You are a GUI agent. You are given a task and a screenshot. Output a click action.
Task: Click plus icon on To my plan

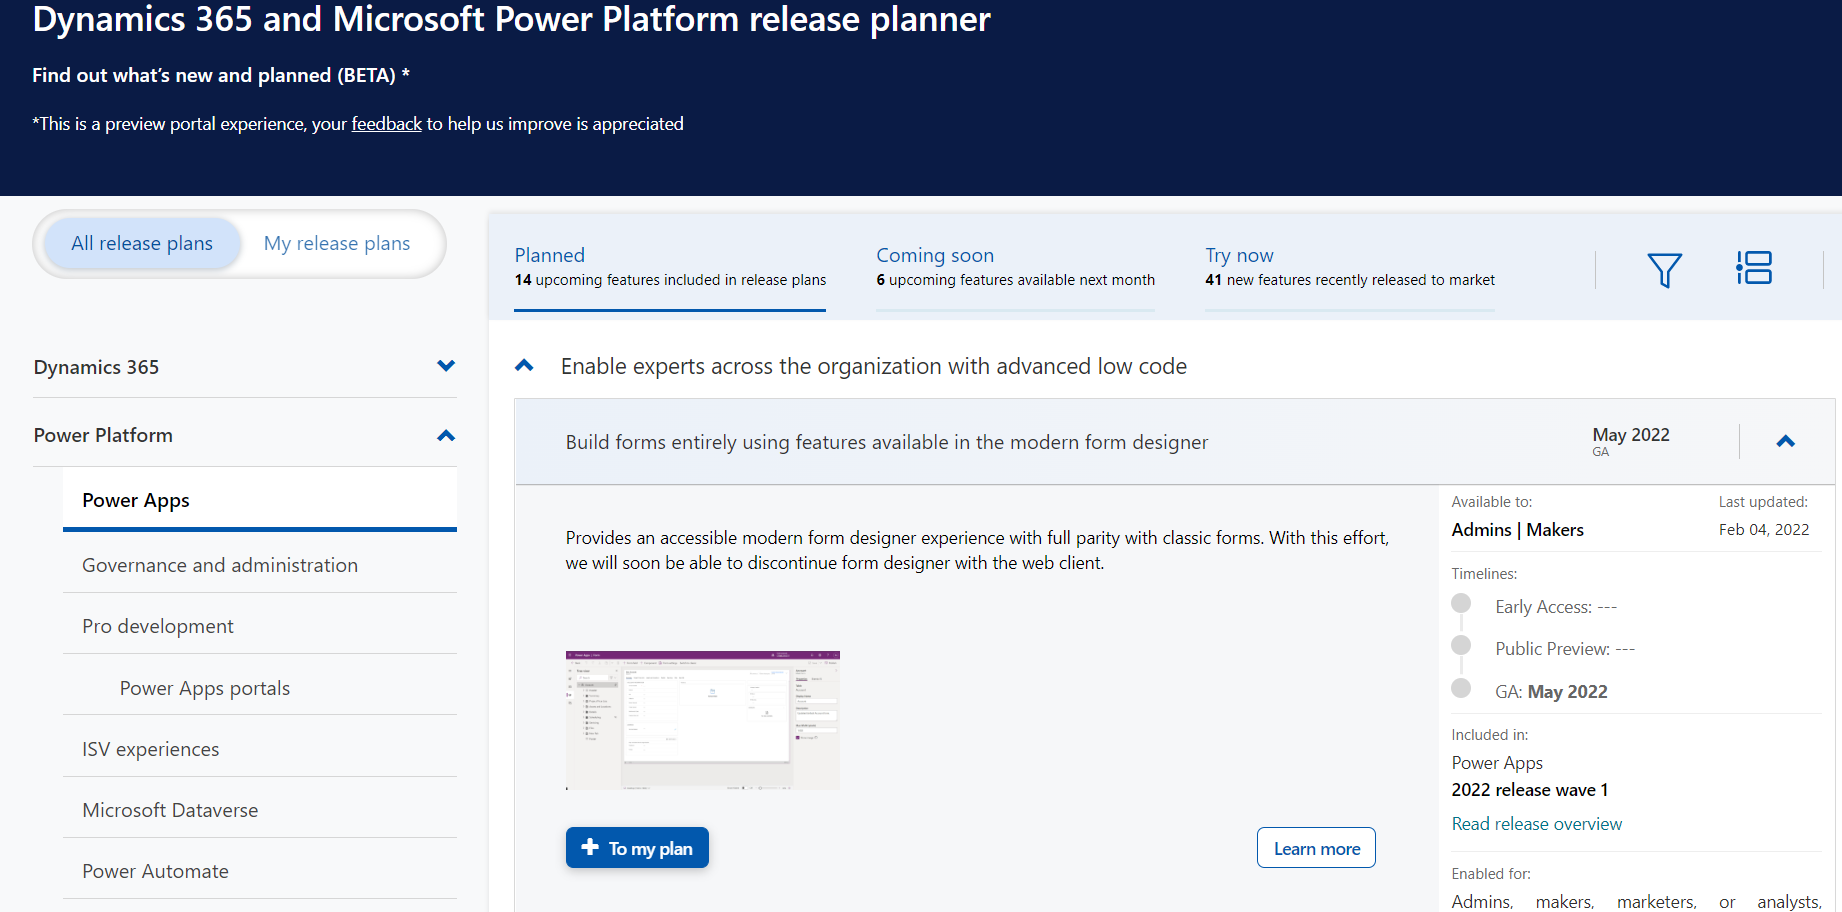click(590, 847)
